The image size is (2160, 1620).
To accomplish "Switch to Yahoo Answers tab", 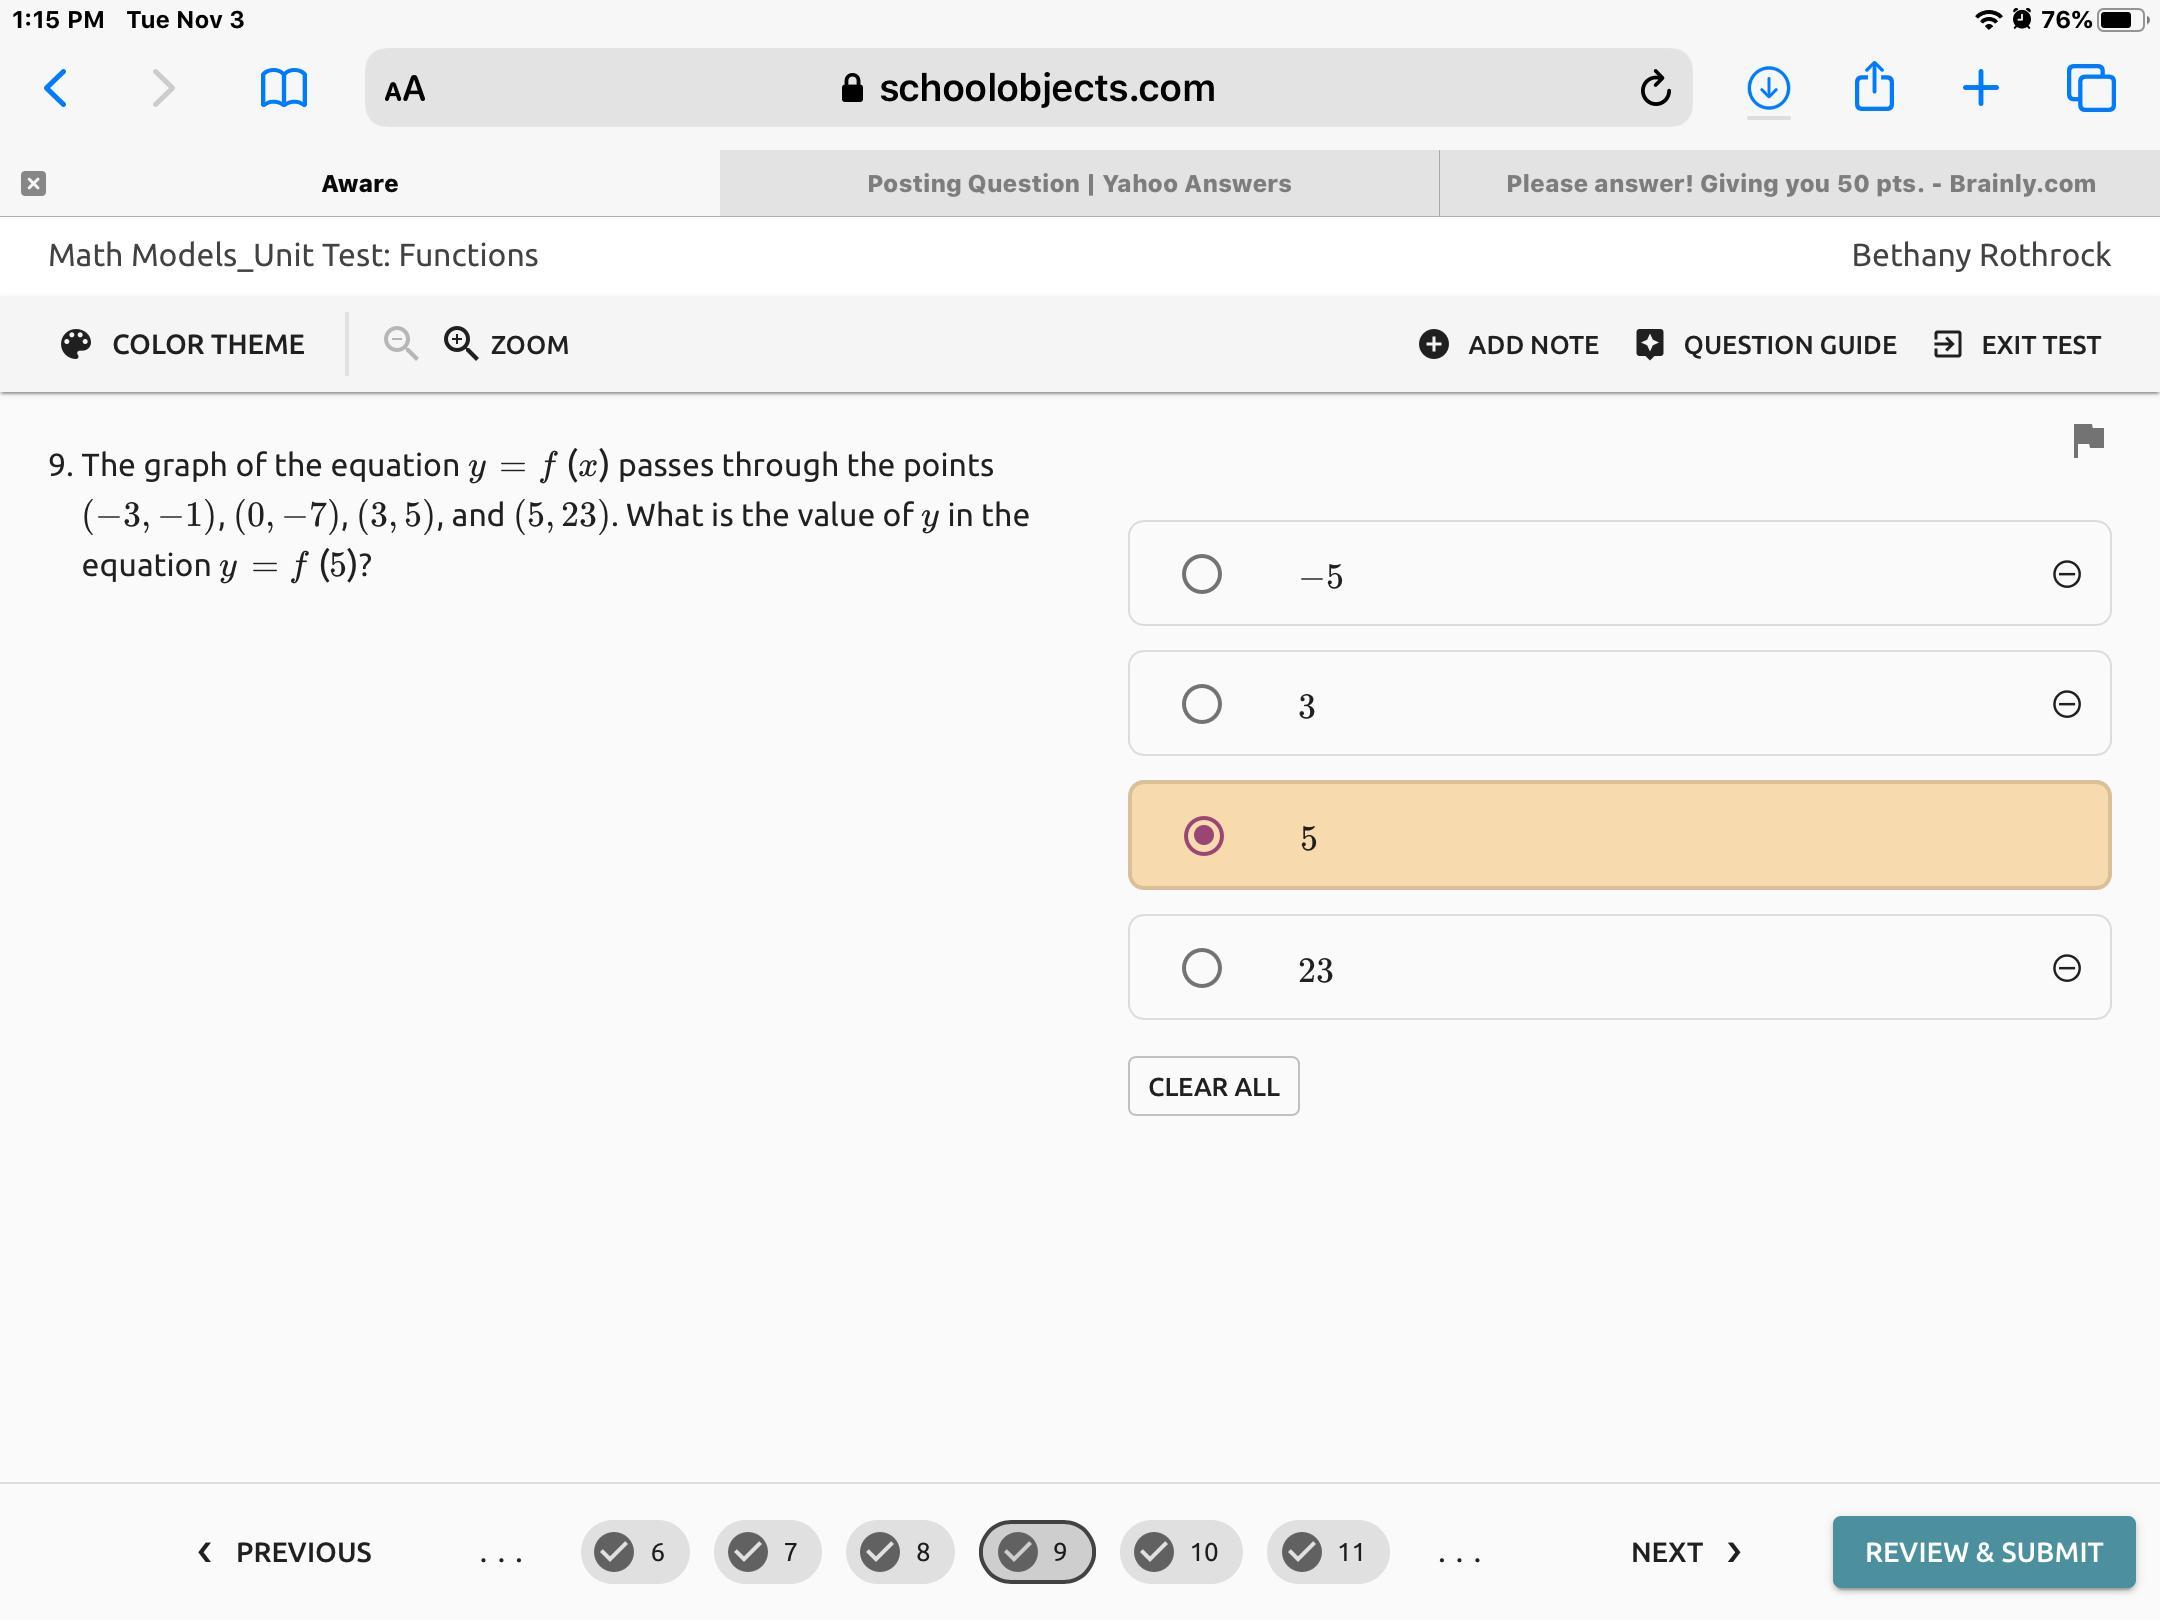I will point(1078,184).
